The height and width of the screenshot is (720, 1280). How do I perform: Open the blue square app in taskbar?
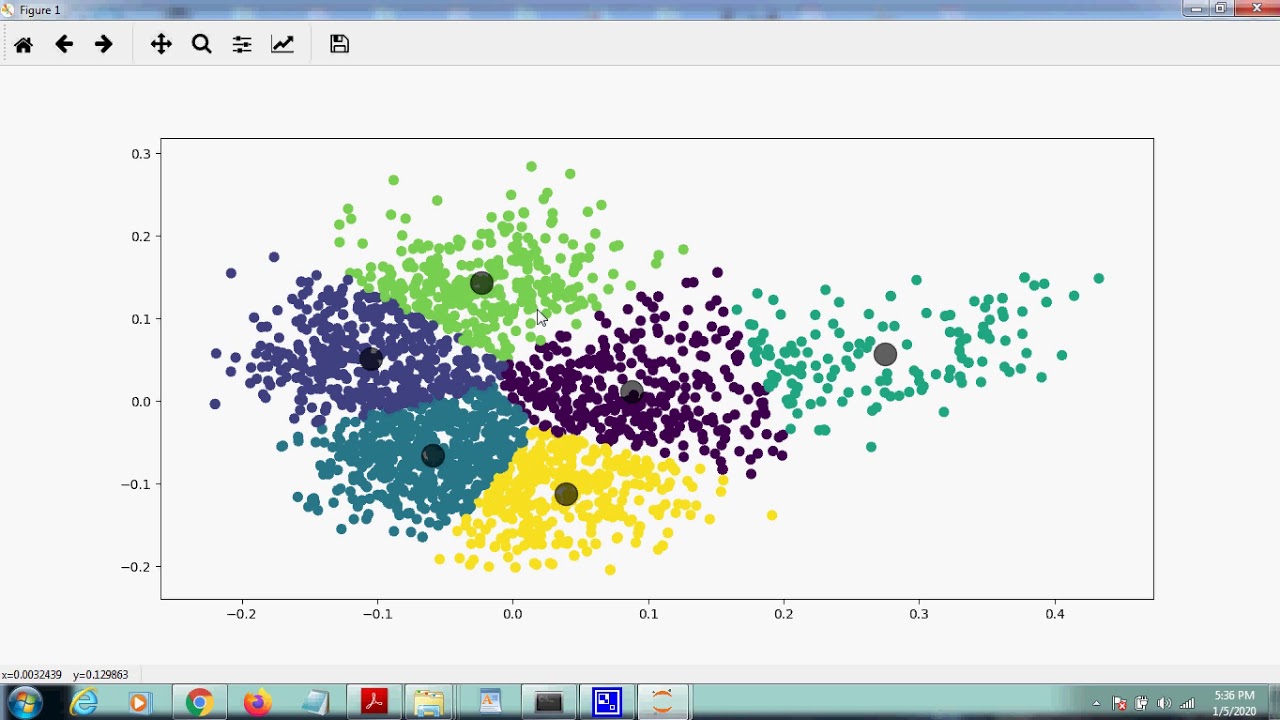tap(607, 703)
